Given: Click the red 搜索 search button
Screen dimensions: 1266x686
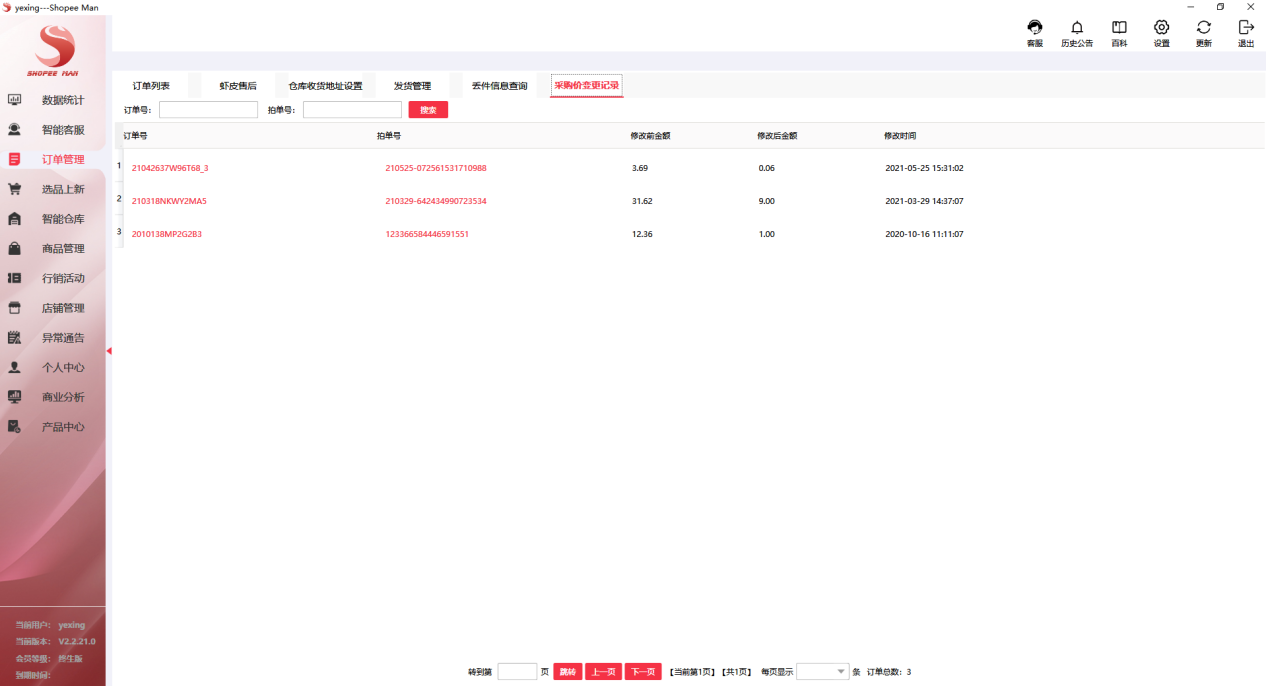Looking at the screenshot, I should coord(428,110).
